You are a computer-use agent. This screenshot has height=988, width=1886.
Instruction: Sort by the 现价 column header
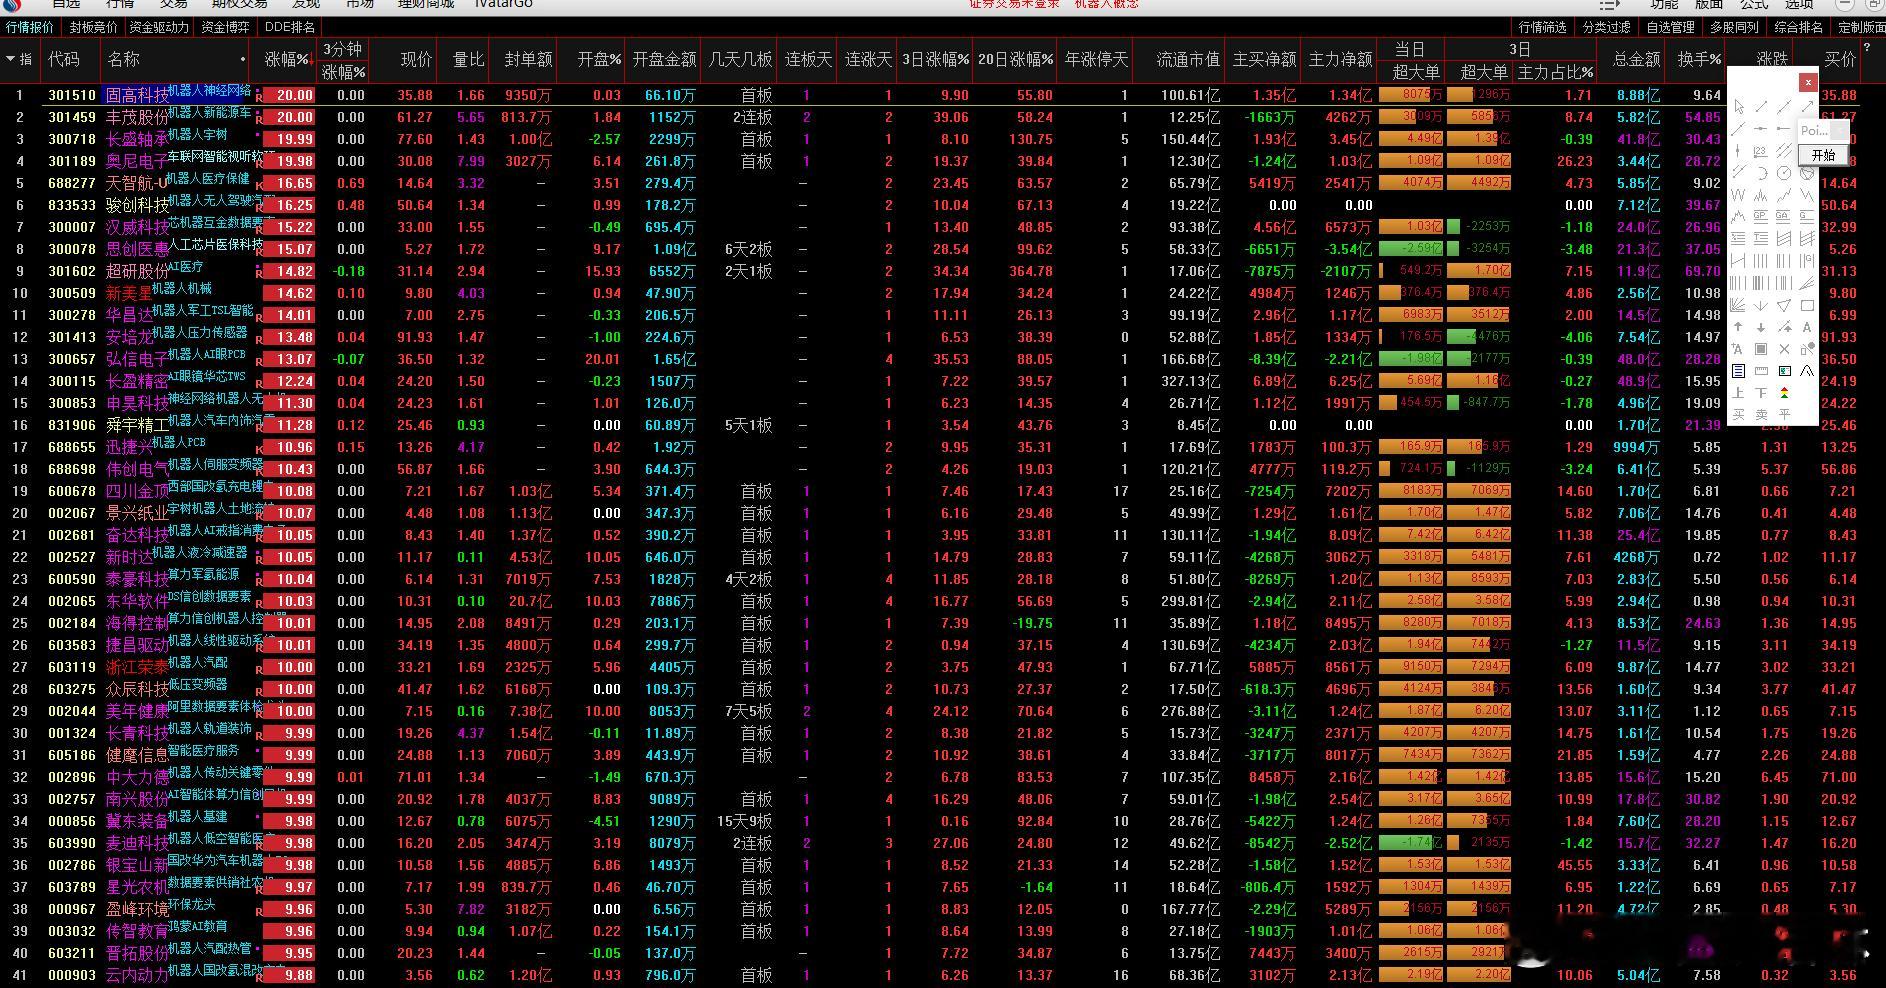(x=416, y=59)
